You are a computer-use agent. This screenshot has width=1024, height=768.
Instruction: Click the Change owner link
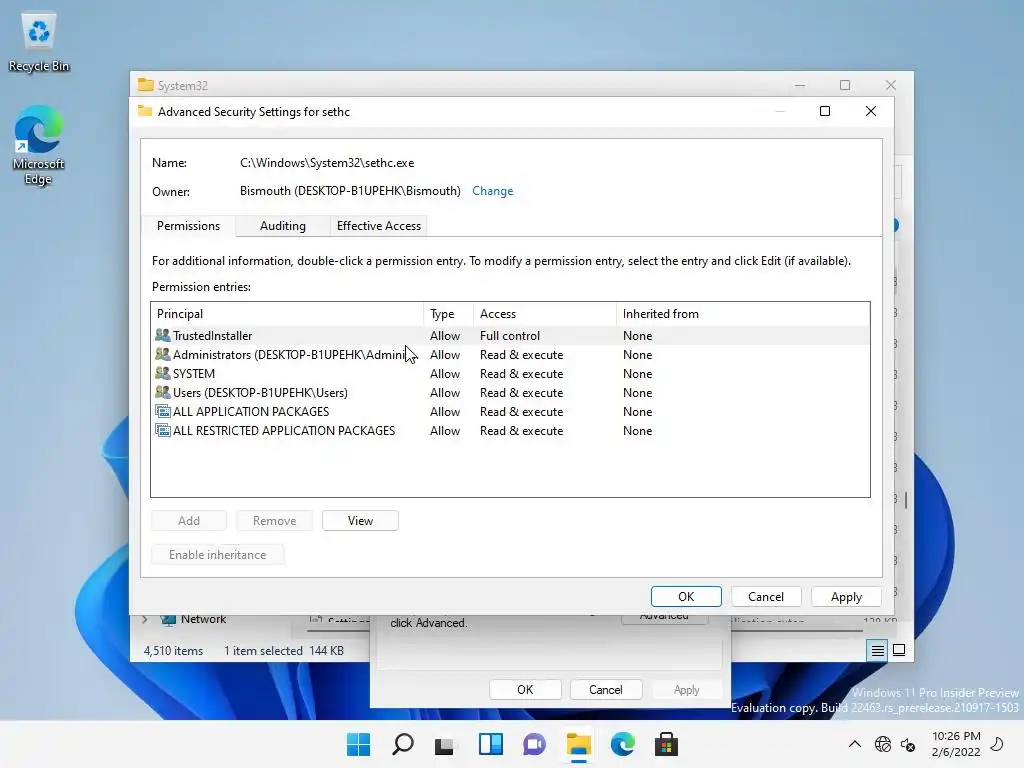coord(492,191)
